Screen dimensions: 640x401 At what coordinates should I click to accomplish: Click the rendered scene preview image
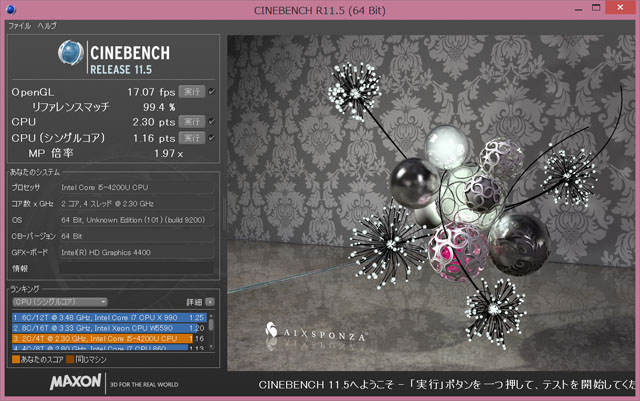(431, 203)
